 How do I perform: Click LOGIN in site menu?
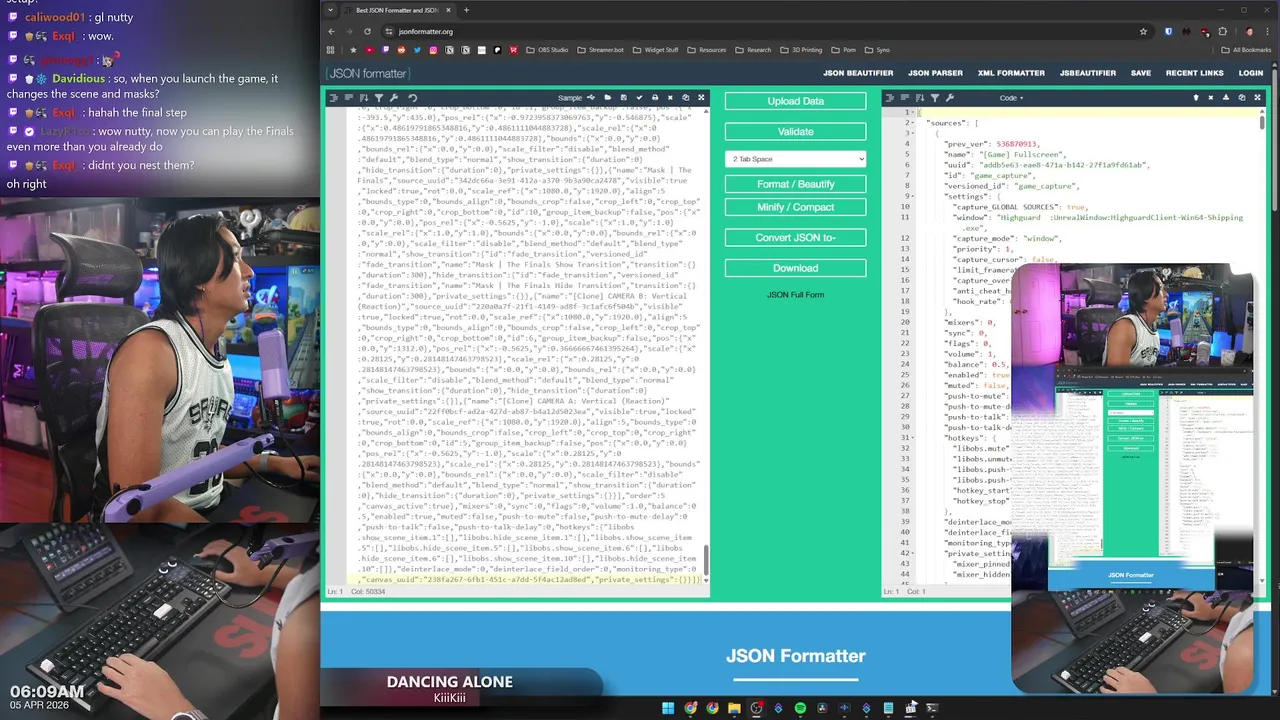pos(1251,73)
